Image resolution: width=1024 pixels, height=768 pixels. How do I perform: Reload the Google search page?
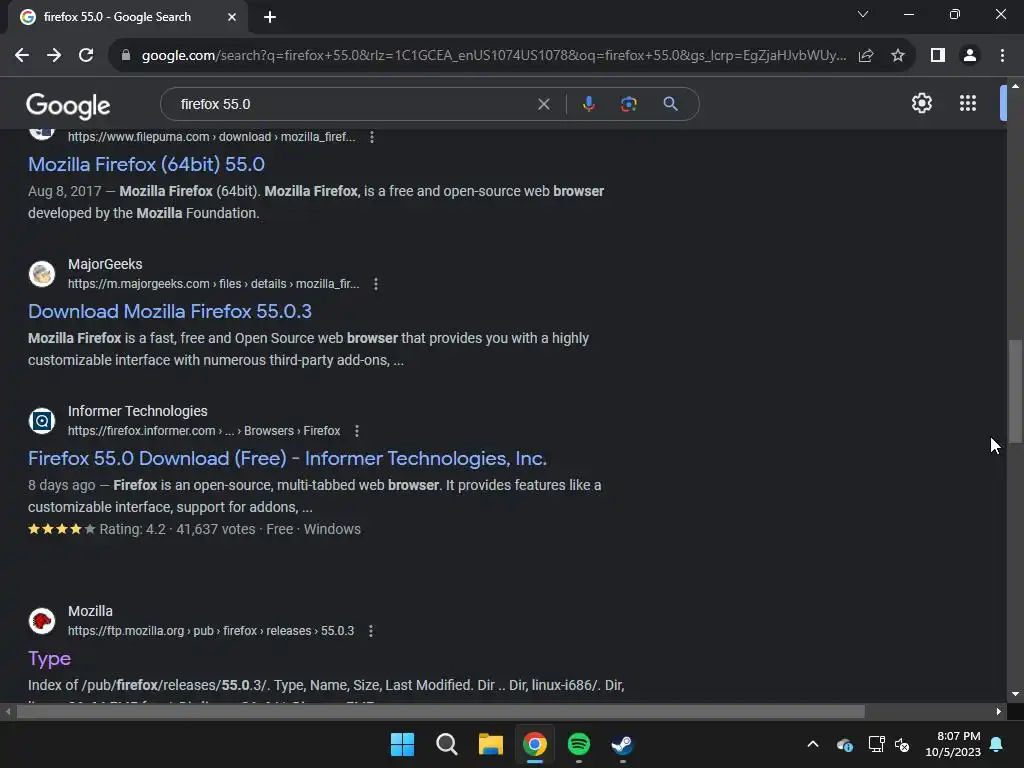pos(86,56)
